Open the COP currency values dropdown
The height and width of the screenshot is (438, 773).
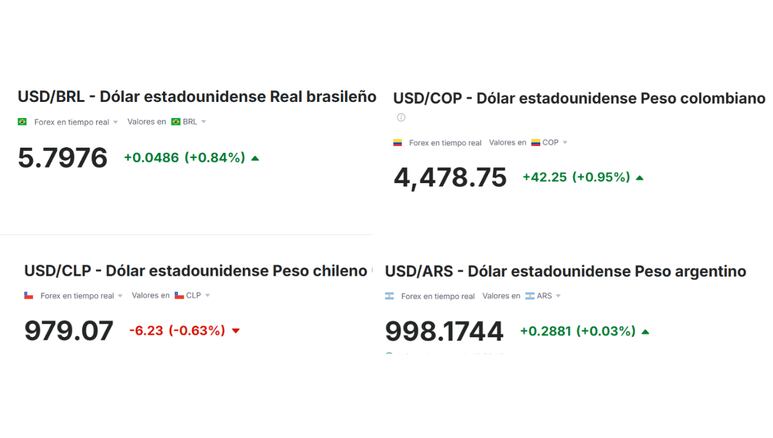(x=549, y=142)
